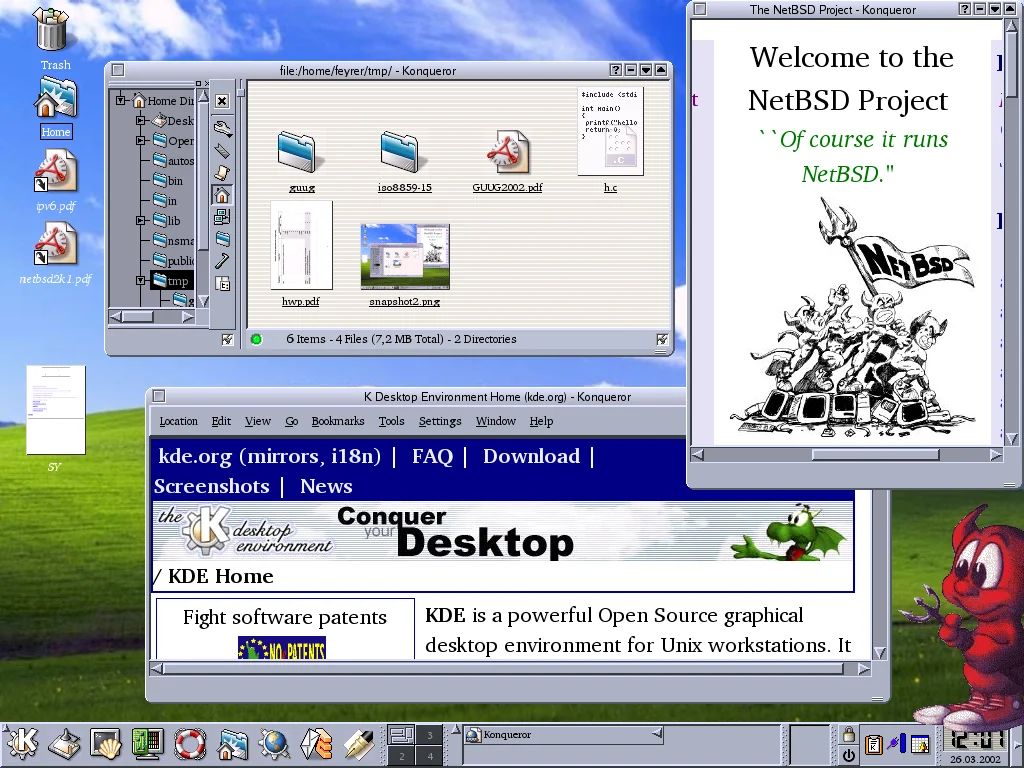The image size is (1024, 768).
Task: Follow the Screenshots link
Action: [212, 486]
